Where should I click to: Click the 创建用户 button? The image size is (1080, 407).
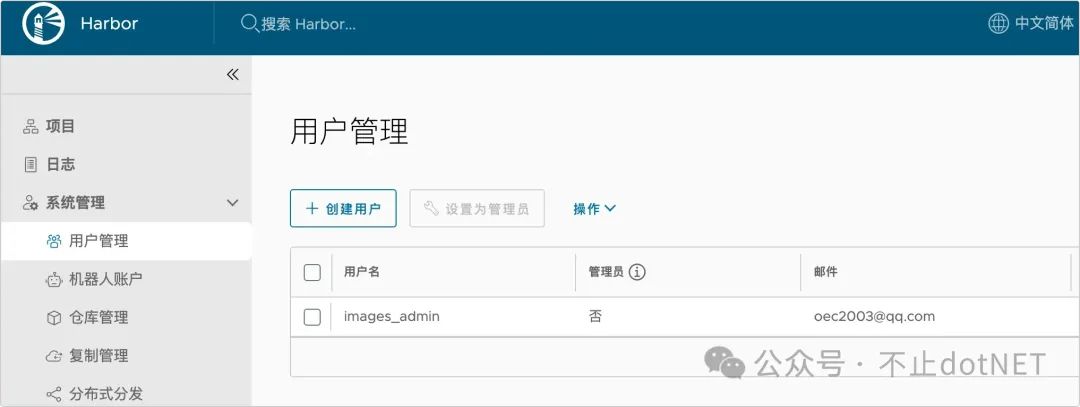click(343, 208)
